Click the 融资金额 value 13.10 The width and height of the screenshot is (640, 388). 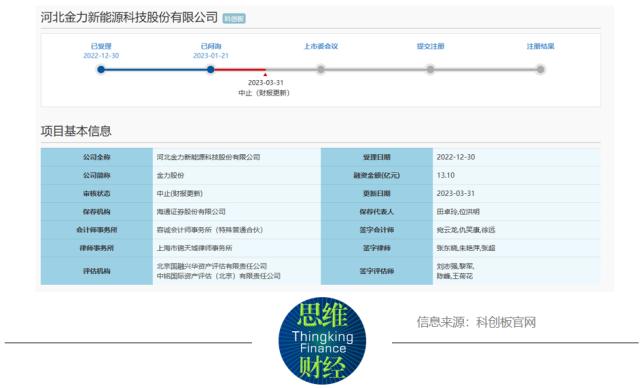point(446,175)
